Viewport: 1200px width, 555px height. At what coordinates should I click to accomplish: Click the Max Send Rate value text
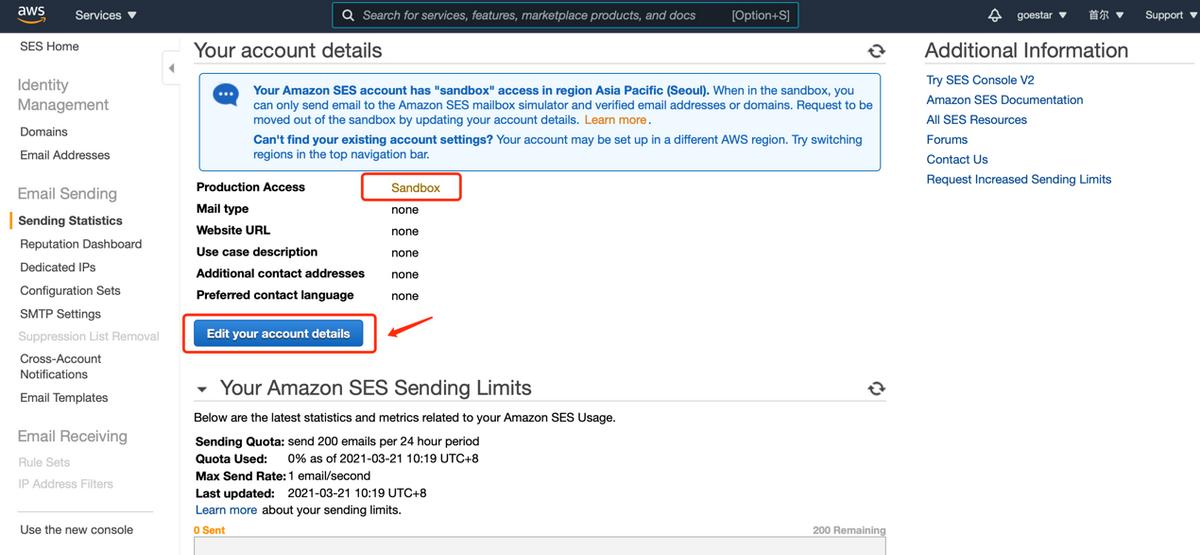pyautogui.click(x=329, y=476)
